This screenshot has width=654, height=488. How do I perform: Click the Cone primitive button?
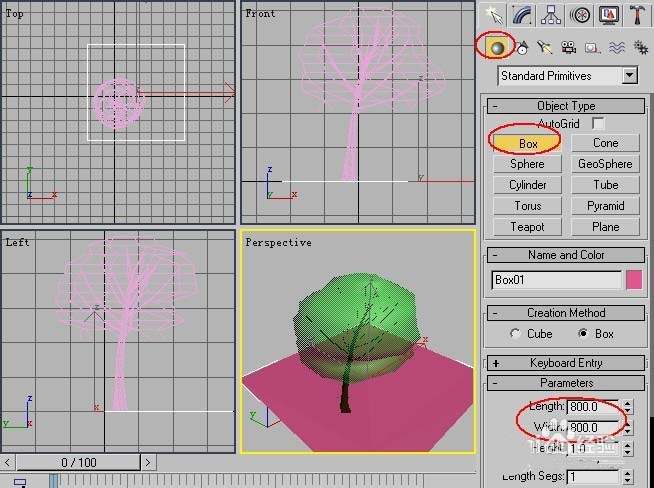[605, 143]
